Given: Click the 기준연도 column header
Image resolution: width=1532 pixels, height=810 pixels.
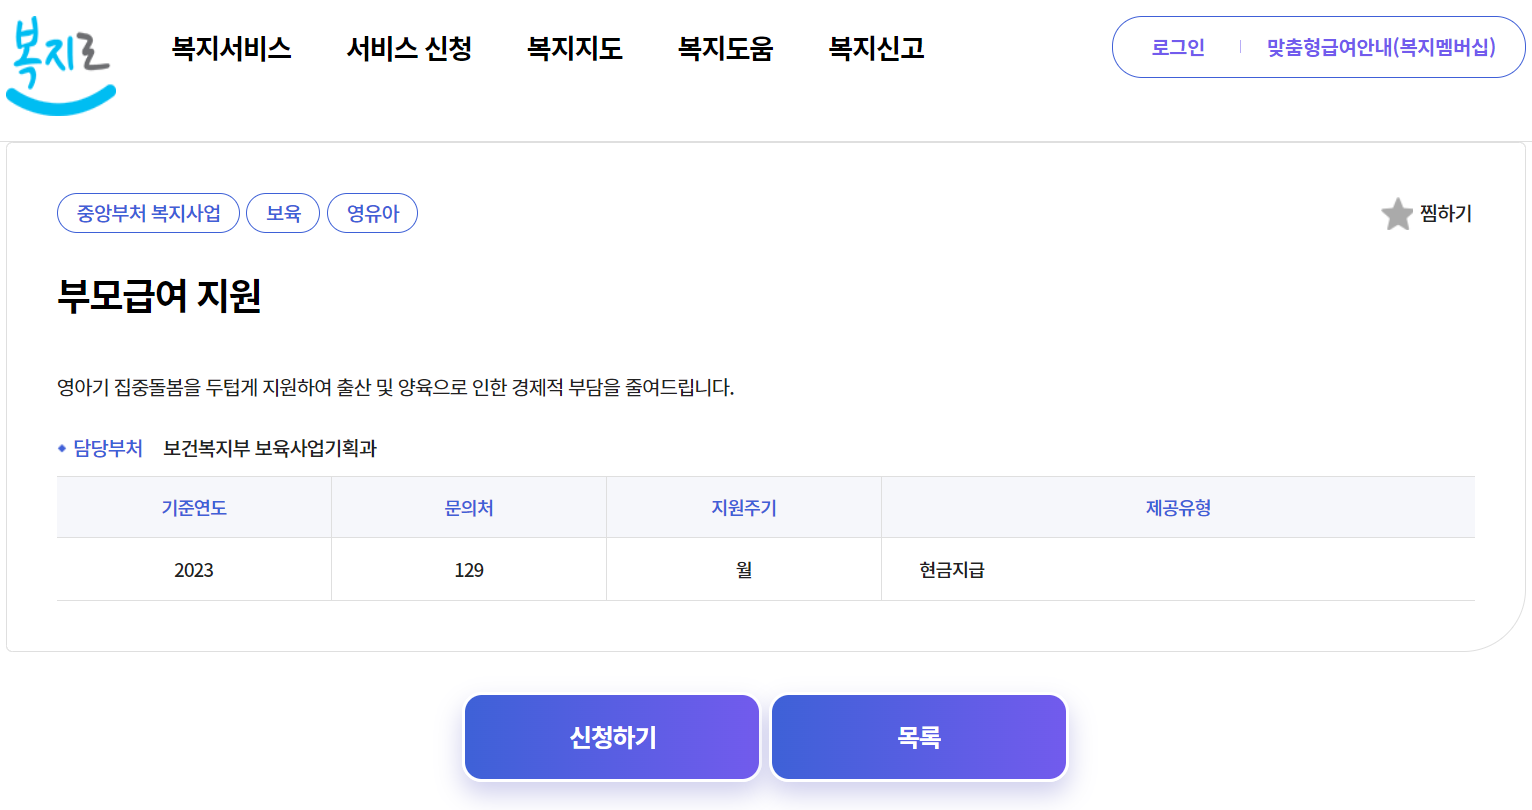Looking at the screenshot, I should [x=194, y=507].
